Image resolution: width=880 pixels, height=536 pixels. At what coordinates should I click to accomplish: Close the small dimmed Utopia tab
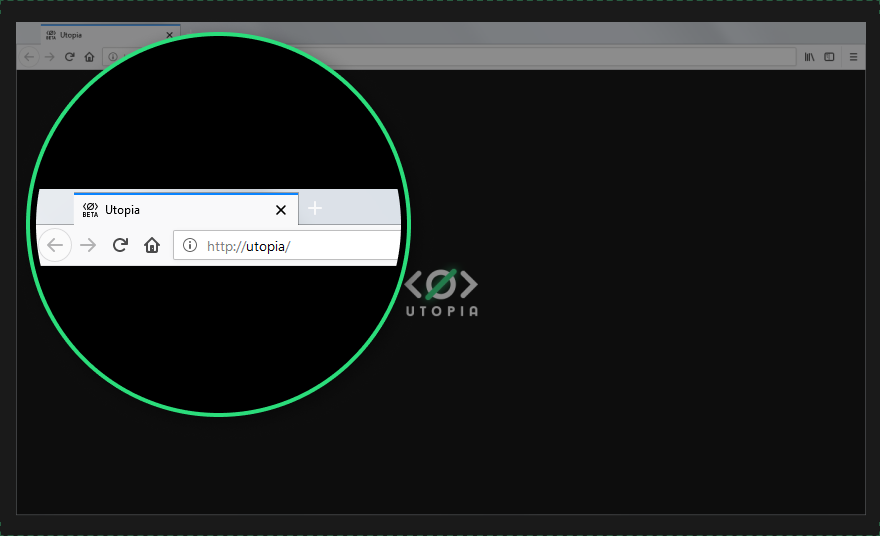click(169, 35)
